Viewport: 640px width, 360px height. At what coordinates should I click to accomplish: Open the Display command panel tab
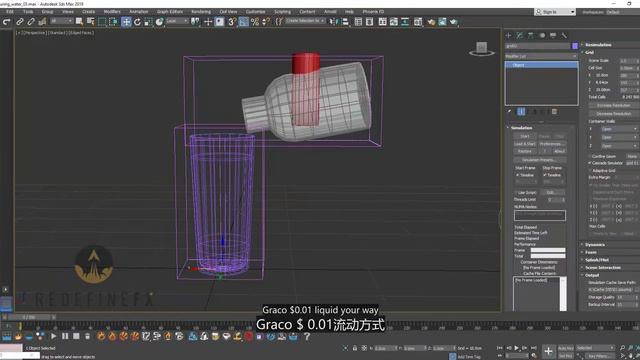coord(553,36)
